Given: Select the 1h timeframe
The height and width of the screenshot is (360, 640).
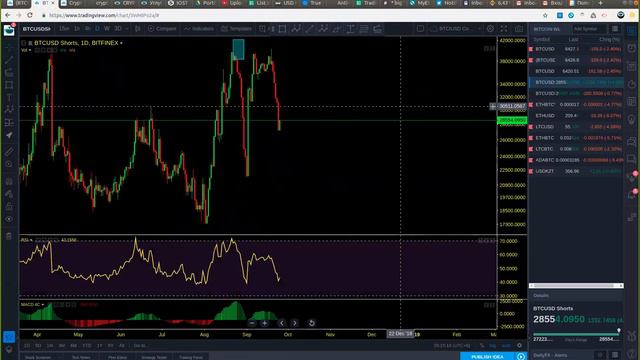Looking at the screenshot, I should tap(76, 29).
